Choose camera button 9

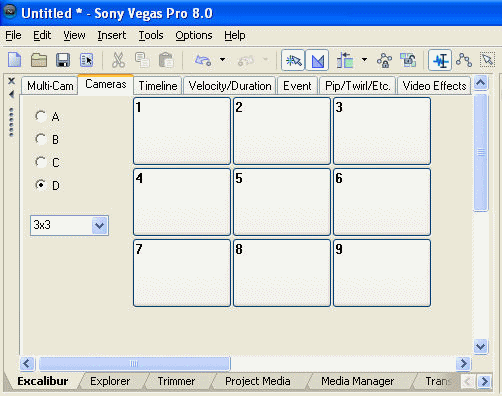382,273
